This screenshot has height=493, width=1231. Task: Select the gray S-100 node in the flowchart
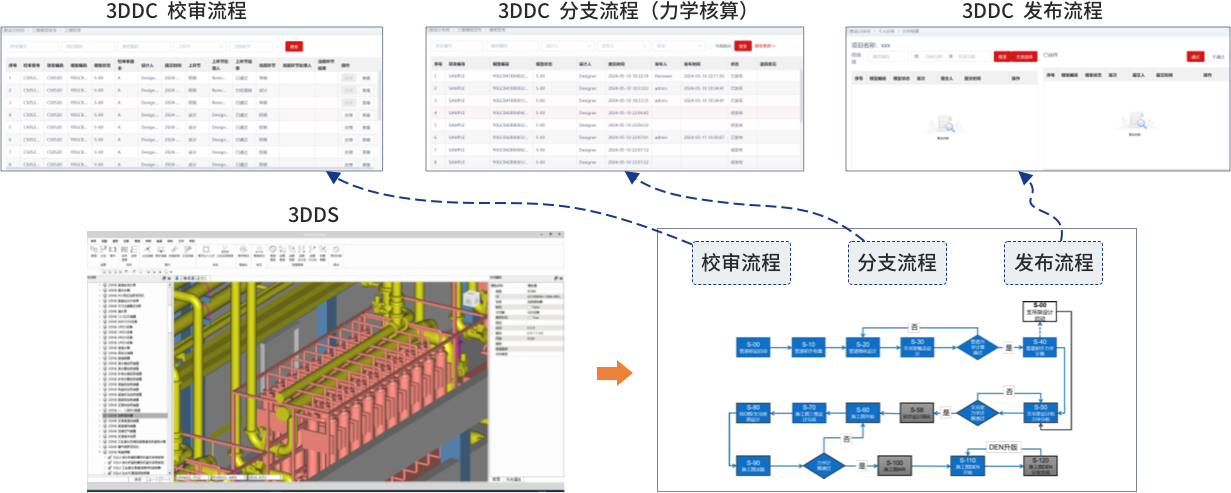(895, 465)
